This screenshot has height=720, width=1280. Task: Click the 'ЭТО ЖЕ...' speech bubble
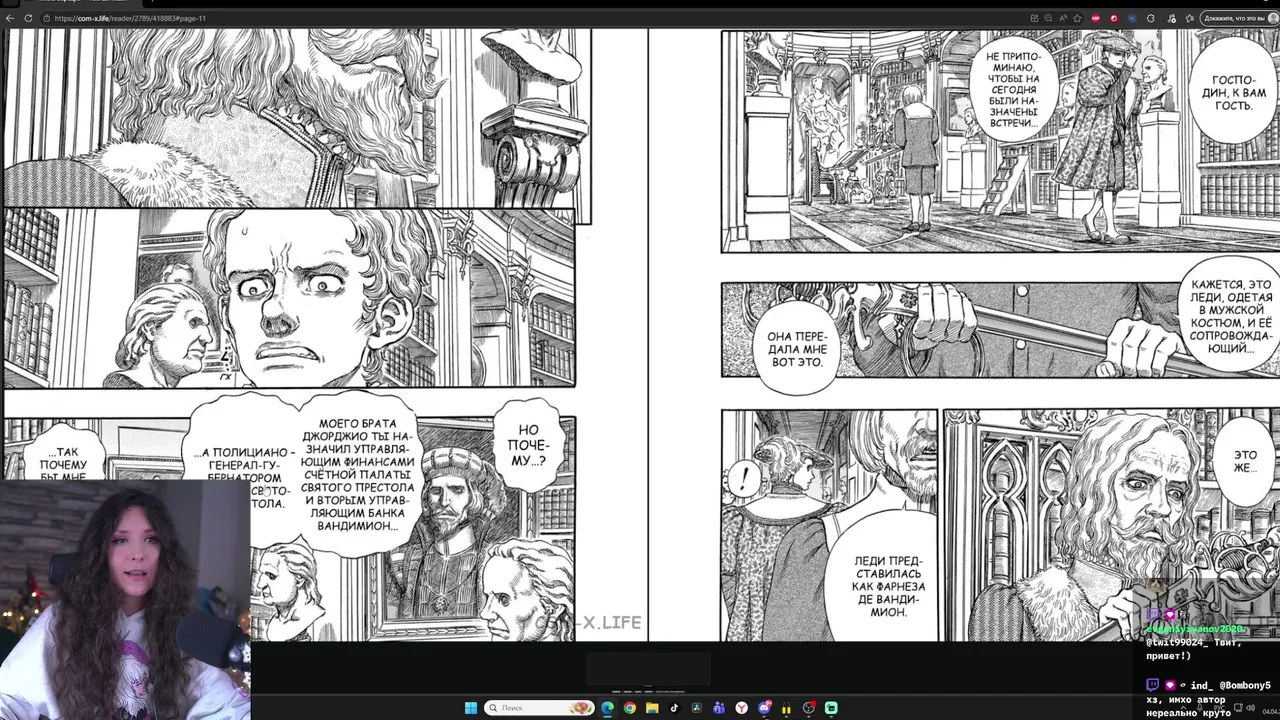(x=1244, y=462)
